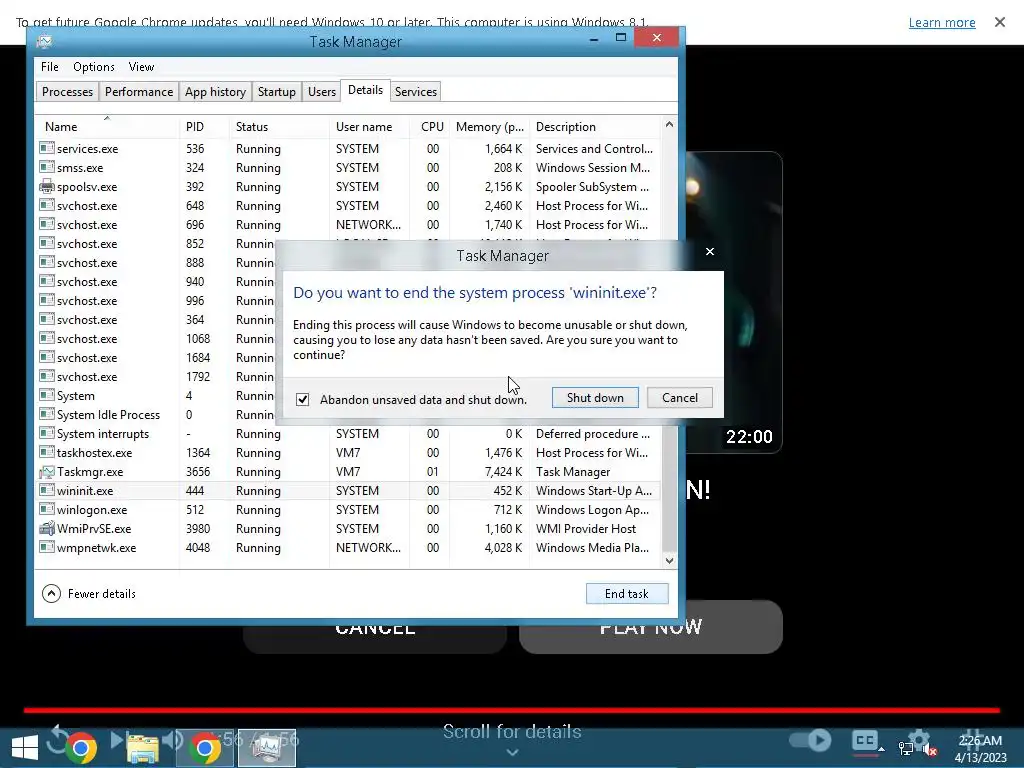Click the chevron under Scroll for details
The image size is (1024, 768).
pos(513,752)
